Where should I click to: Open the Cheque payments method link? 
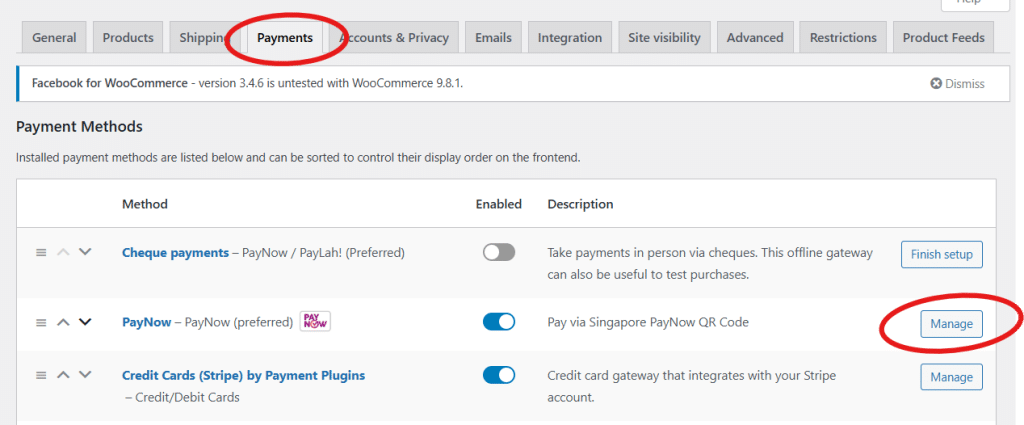pyautogui.click(x=175, y=253)
